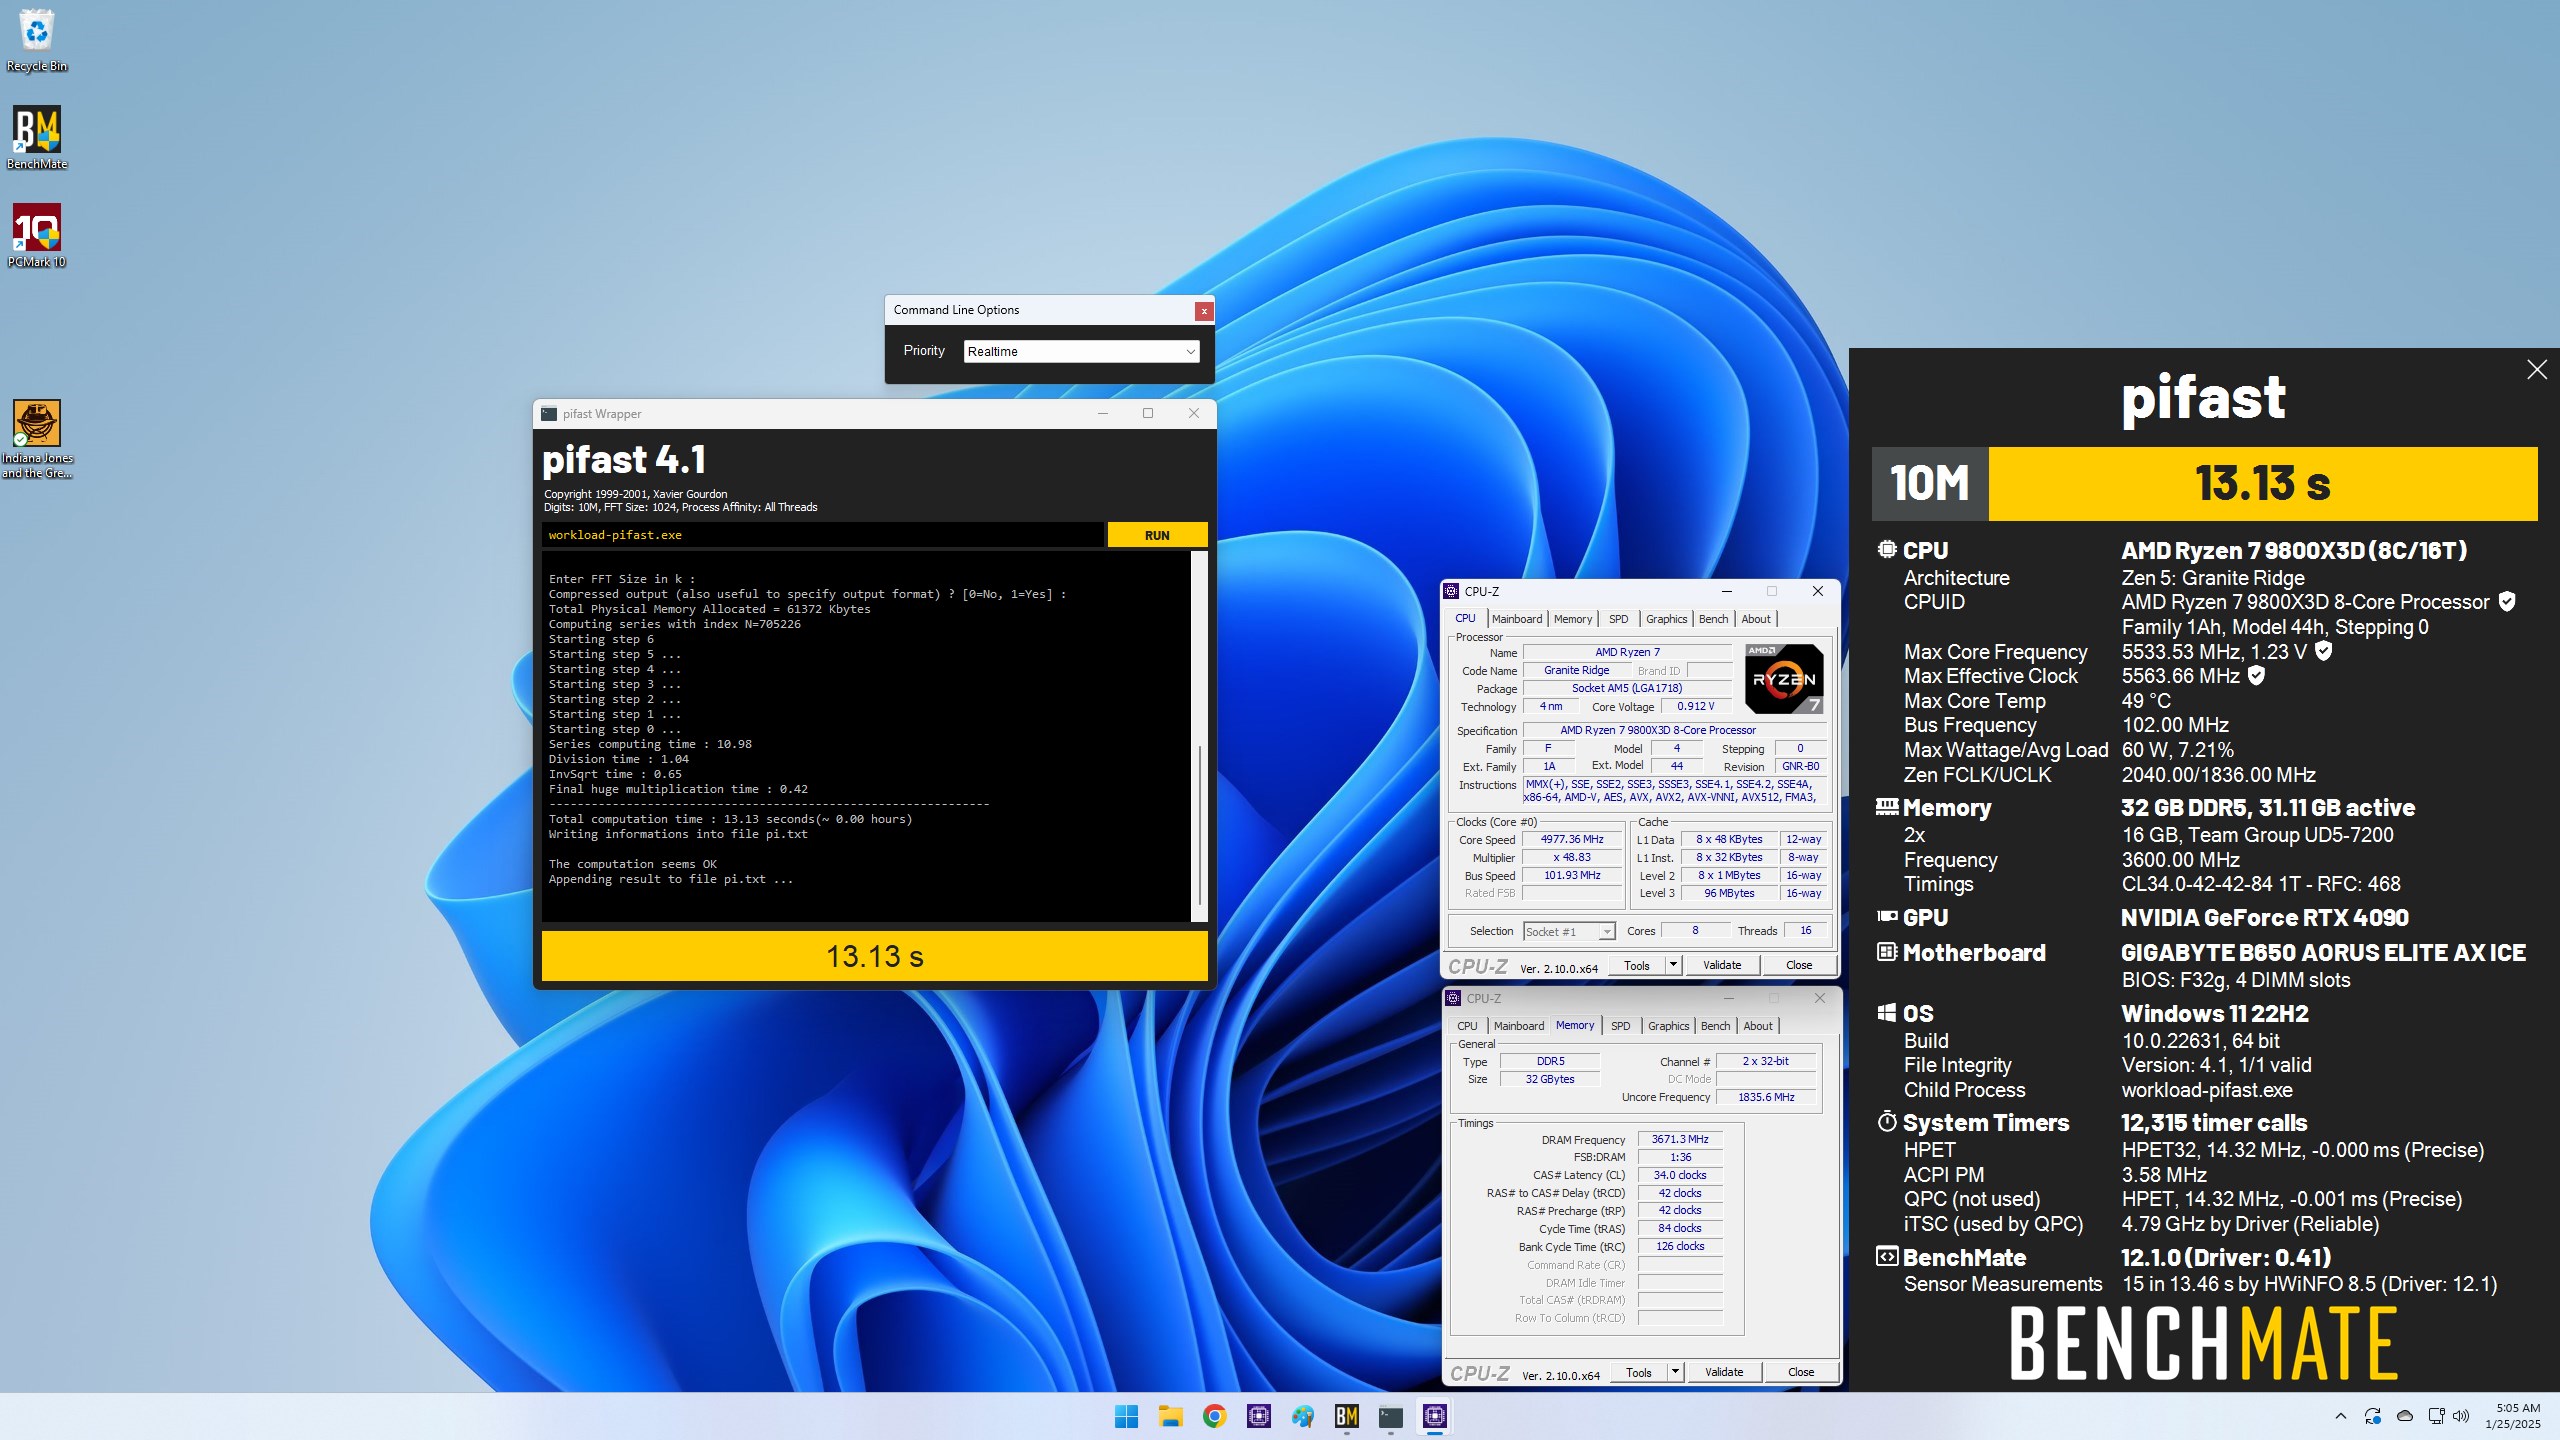Open About tab in upper CPU-Z window
The width and height of the screenshot is (2560, 1440).
coord(1756,619)
